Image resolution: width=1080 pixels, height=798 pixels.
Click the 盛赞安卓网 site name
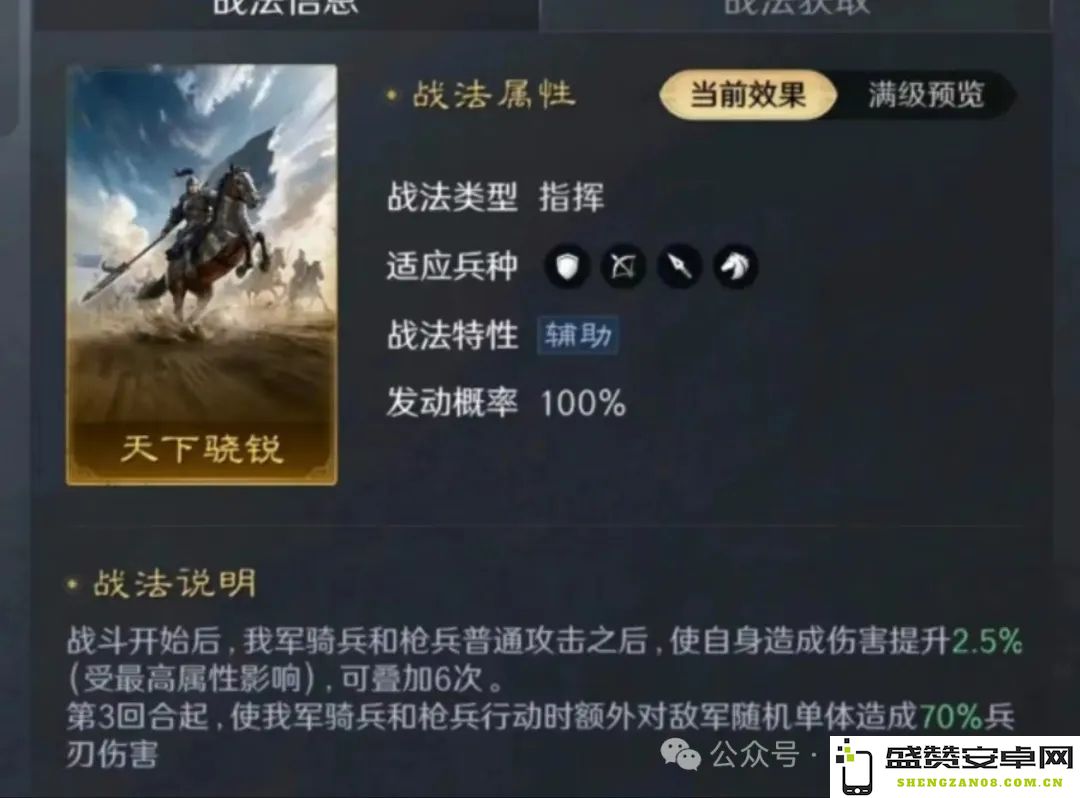979,757
